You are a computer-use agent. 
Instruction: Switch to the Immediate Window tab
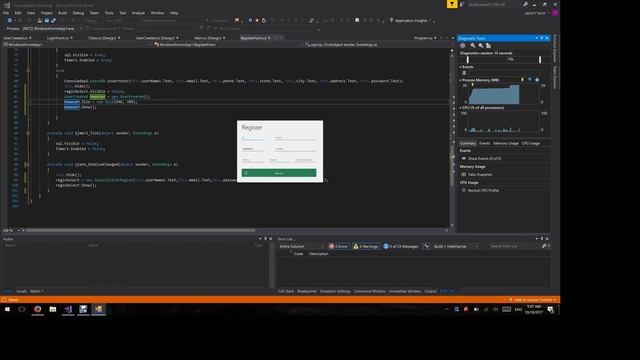click(x=405, y=291)
